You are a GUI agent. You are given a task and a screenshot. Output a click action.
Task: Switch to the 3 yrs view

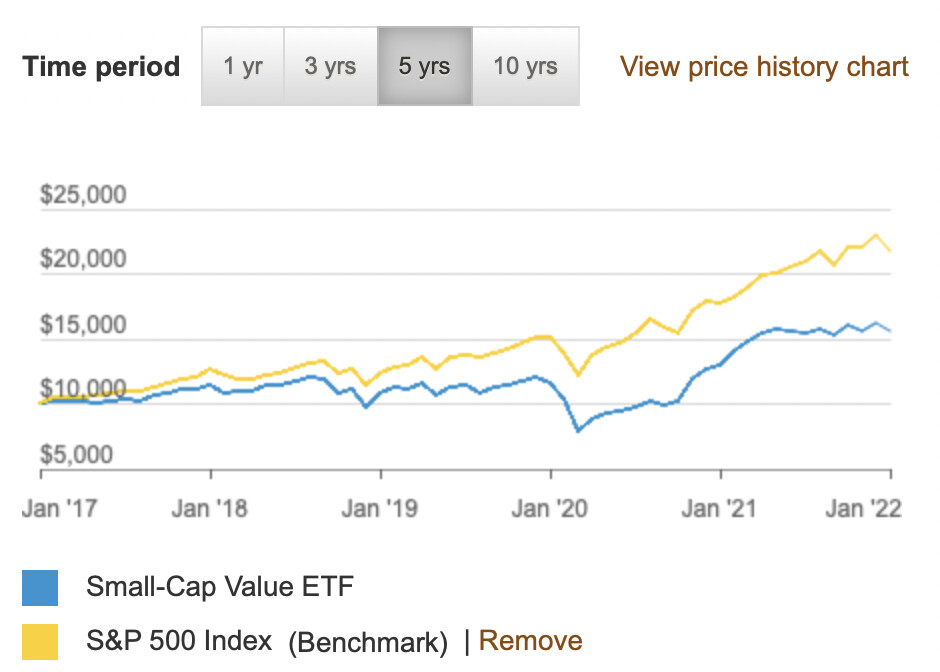330,67
